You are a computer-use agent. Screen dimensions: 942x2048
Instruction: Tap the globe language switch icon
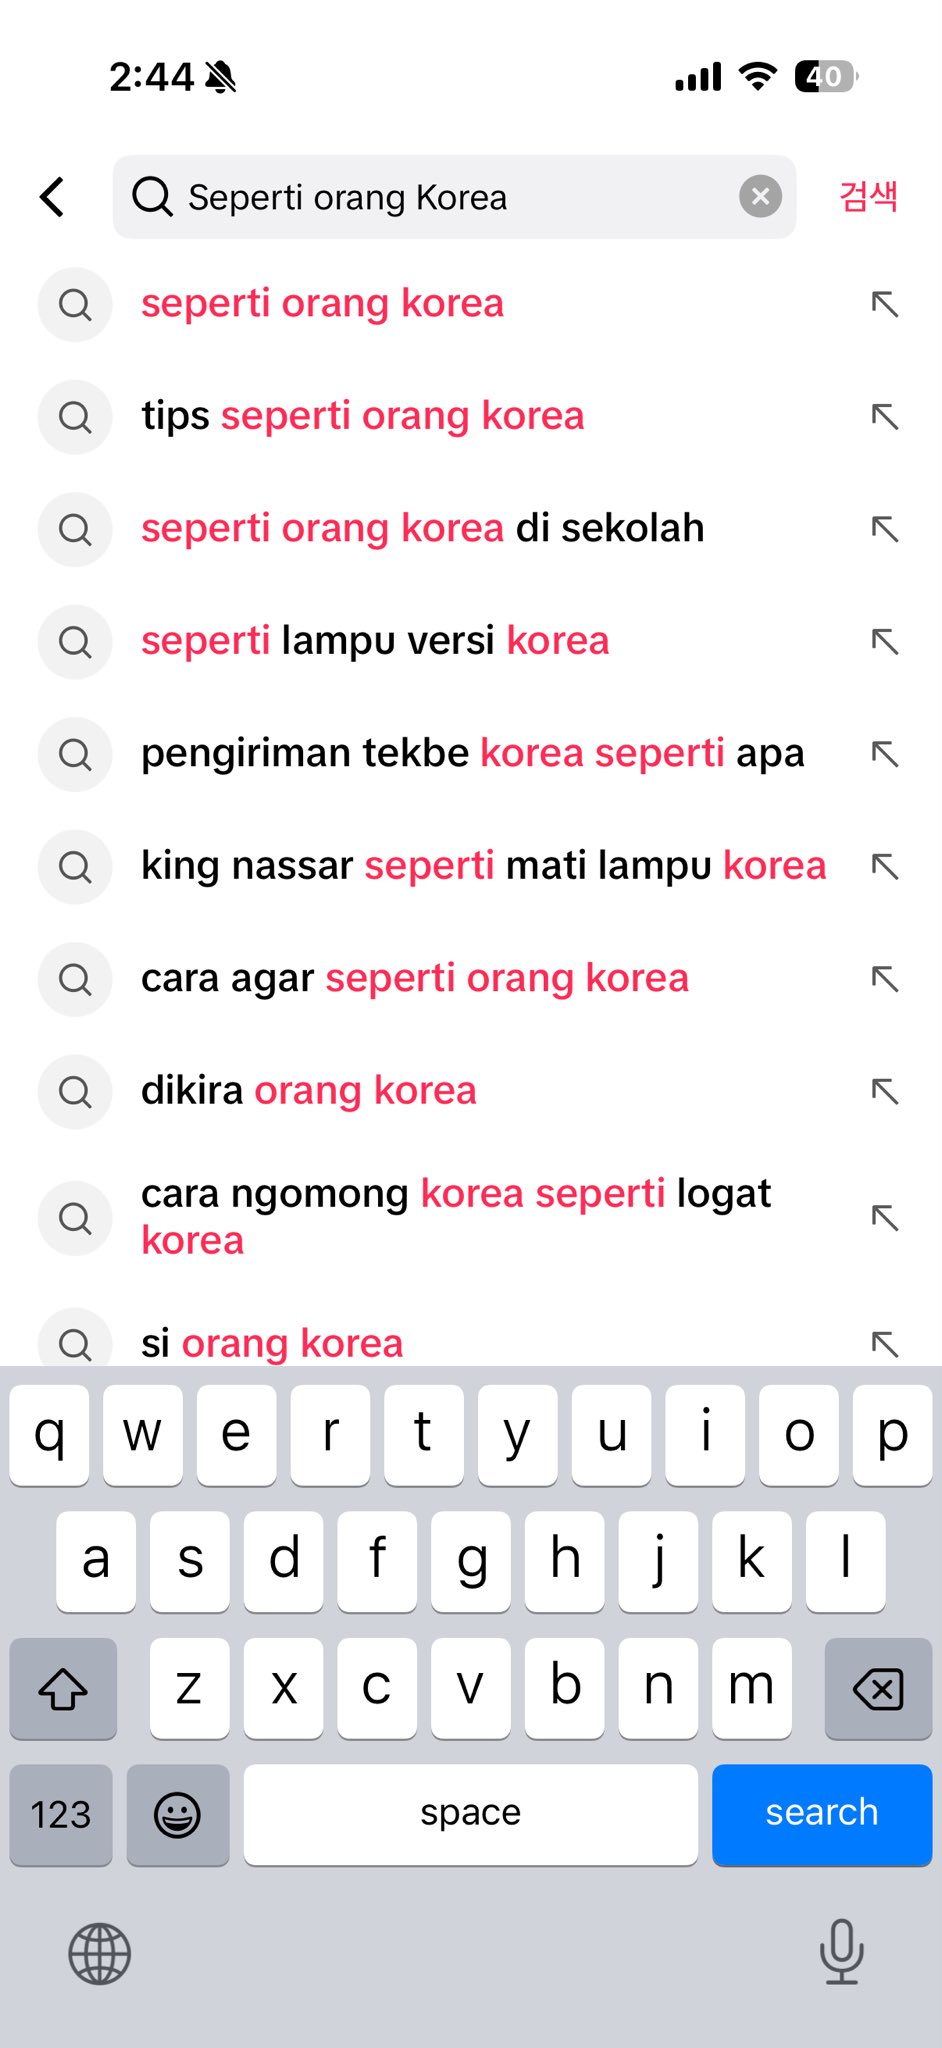(99, 1952)
